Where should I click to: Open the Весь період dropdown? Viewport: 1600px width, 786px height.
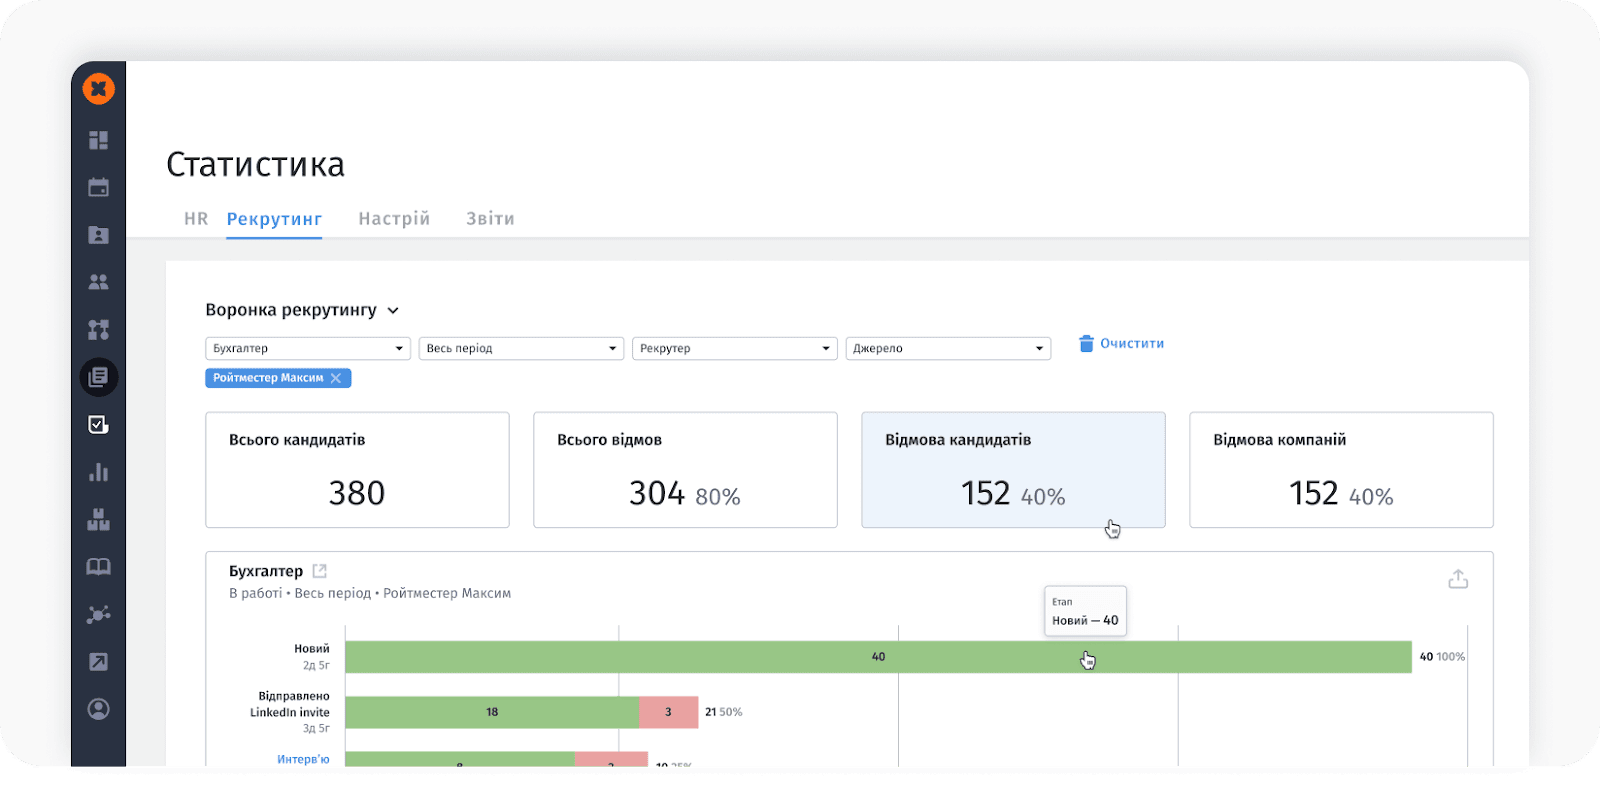(x=521, y=348)
